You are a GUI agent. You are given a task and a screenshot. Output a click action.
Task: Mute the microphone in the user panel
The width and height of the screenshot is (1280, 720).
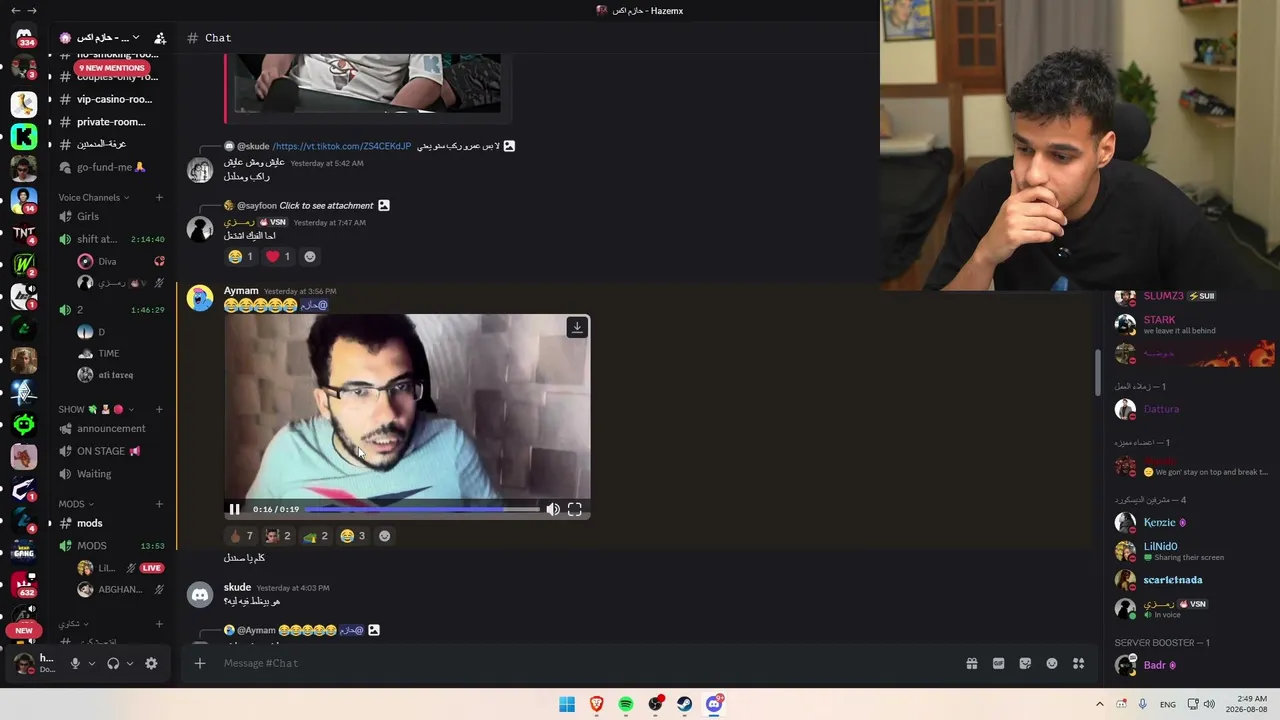(75, 663)
